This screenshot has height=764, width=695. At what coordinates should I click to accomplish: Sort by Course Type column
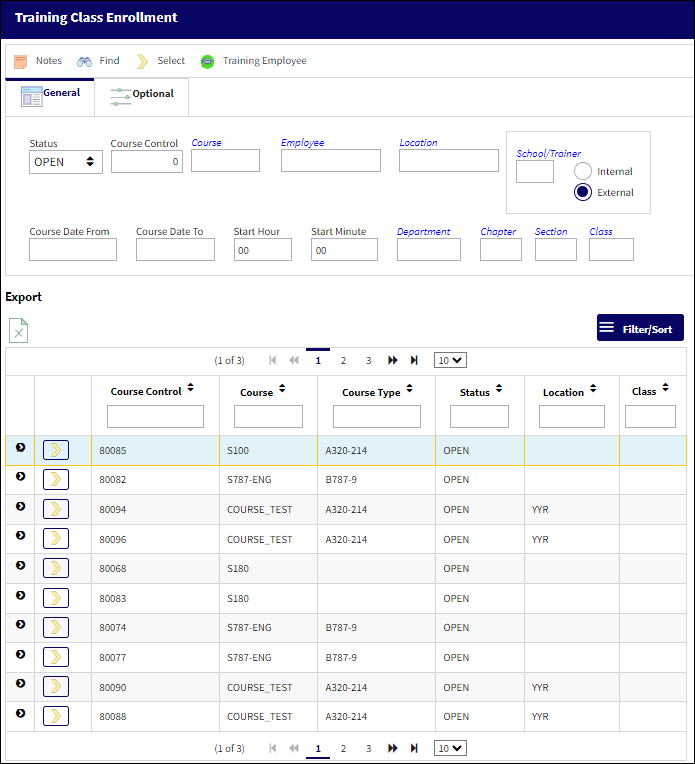(409, 389)
